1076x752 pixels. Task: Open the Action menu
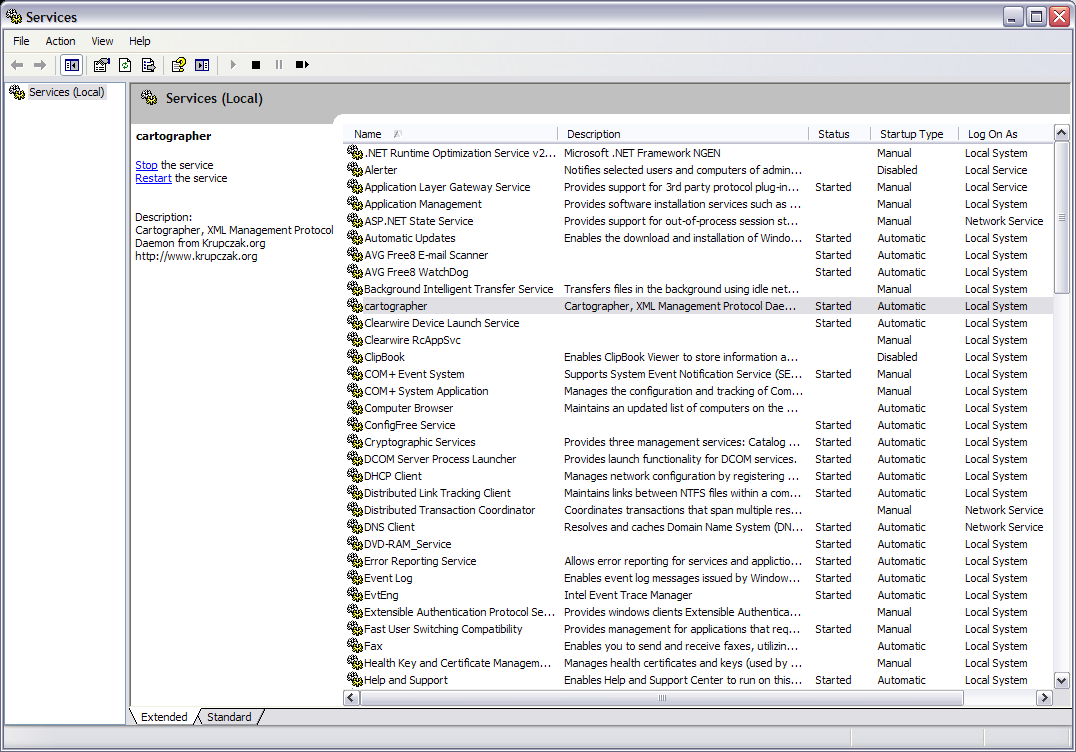[60, 41]
